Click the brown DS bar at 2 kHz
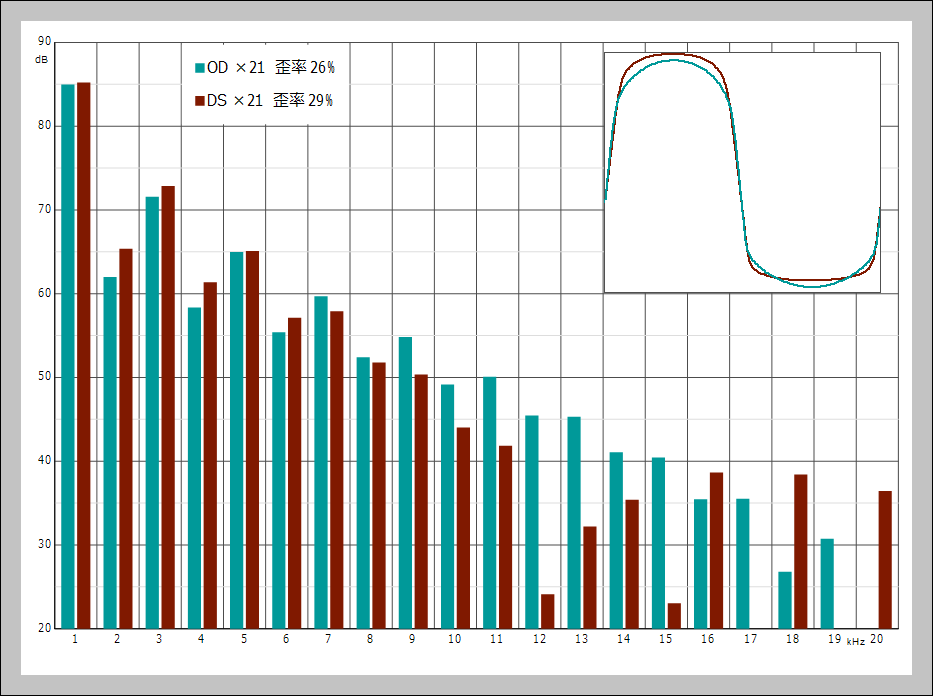 (x=126, y=438)
